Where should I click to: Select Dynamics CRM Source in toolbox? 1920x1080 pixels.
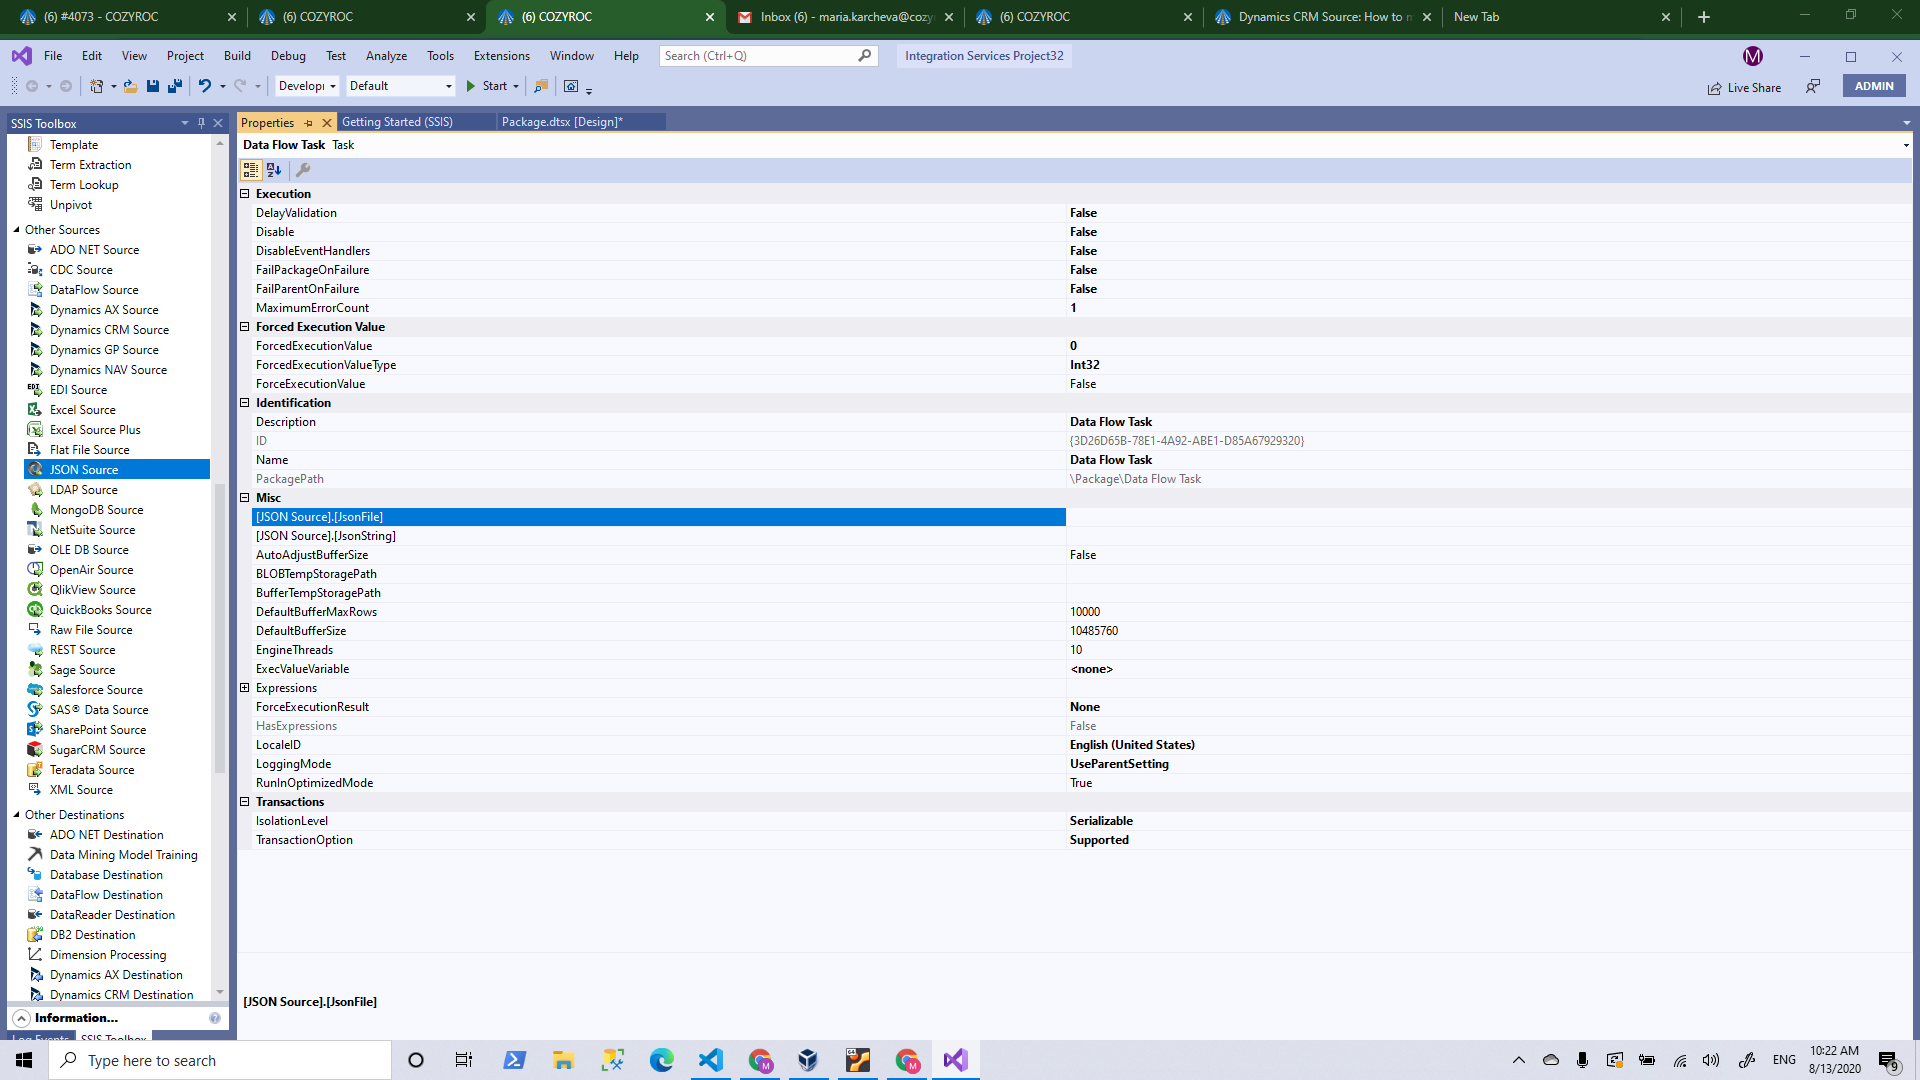pos(109,330)
